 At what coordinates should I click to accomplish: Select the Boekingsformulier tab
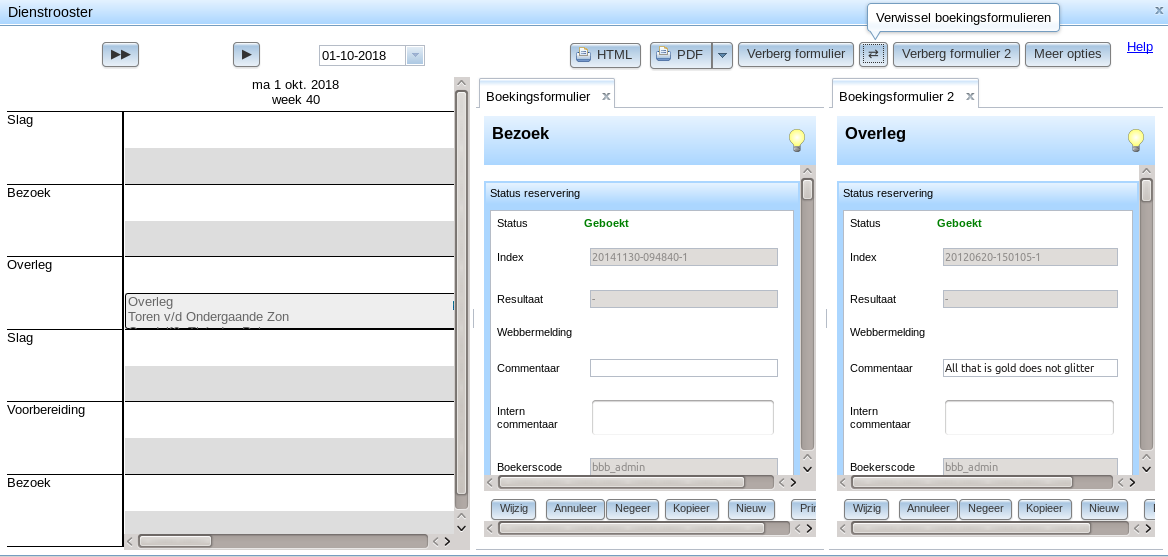pyautogui.click(x=538, y=97)
